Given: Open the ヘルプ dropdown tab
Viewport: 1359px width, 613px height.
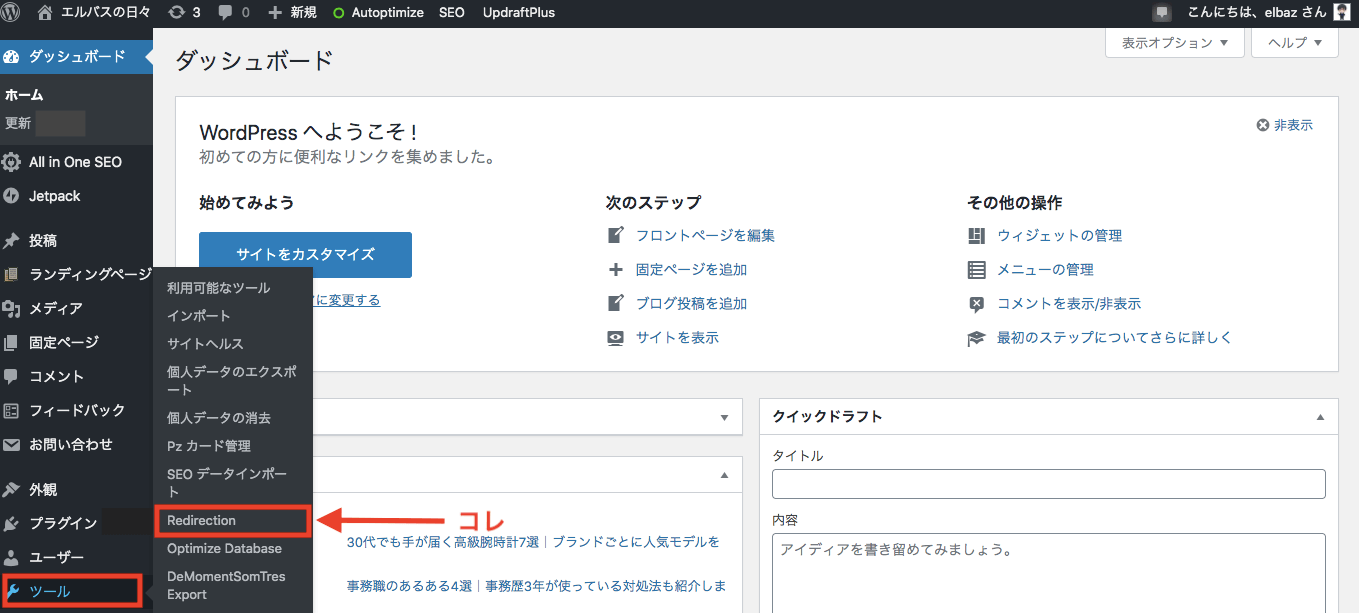Looking at the screenshot, I should [x=1294, y=43].
